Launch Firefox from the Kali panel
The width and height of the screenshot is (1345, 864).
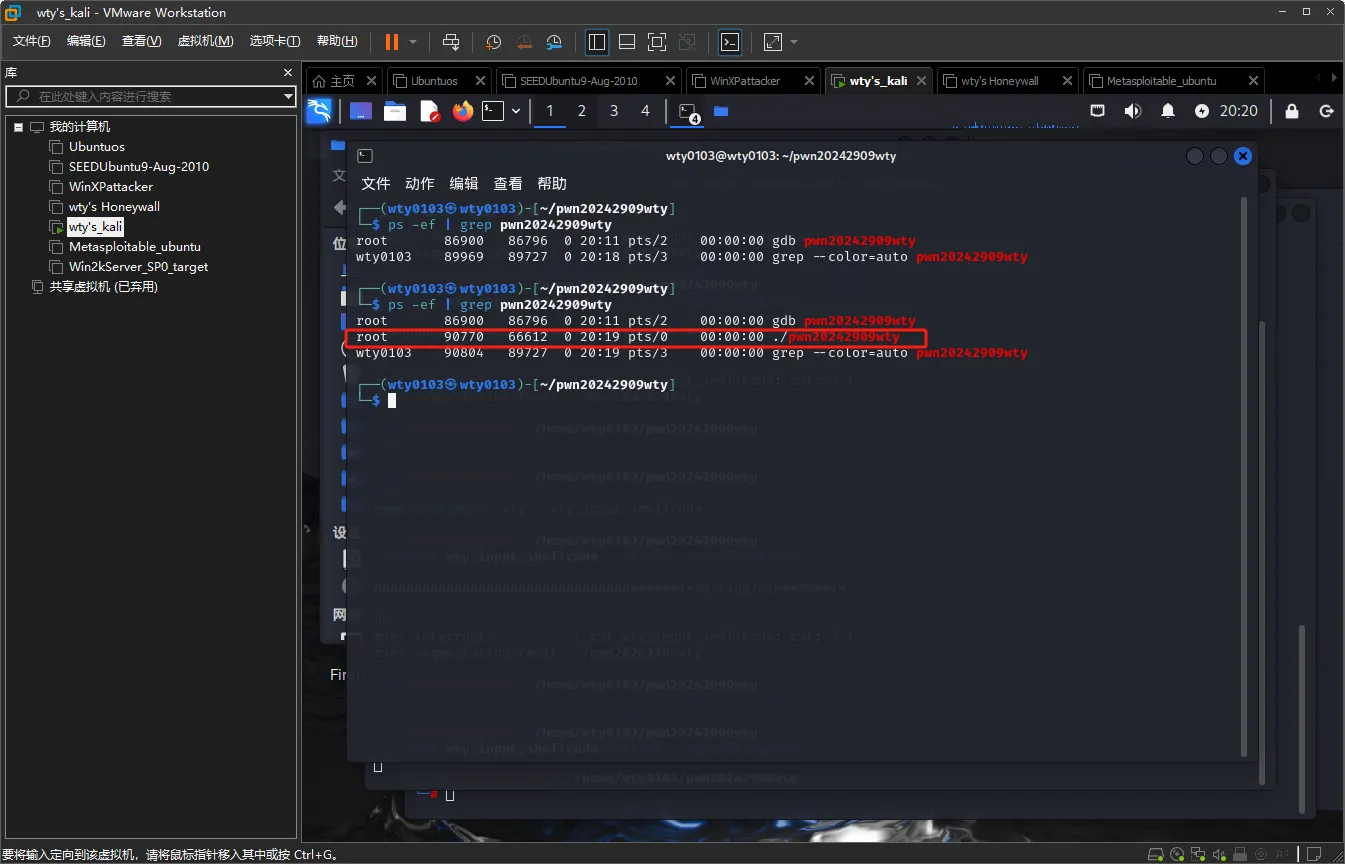click(x=462, y=111)
